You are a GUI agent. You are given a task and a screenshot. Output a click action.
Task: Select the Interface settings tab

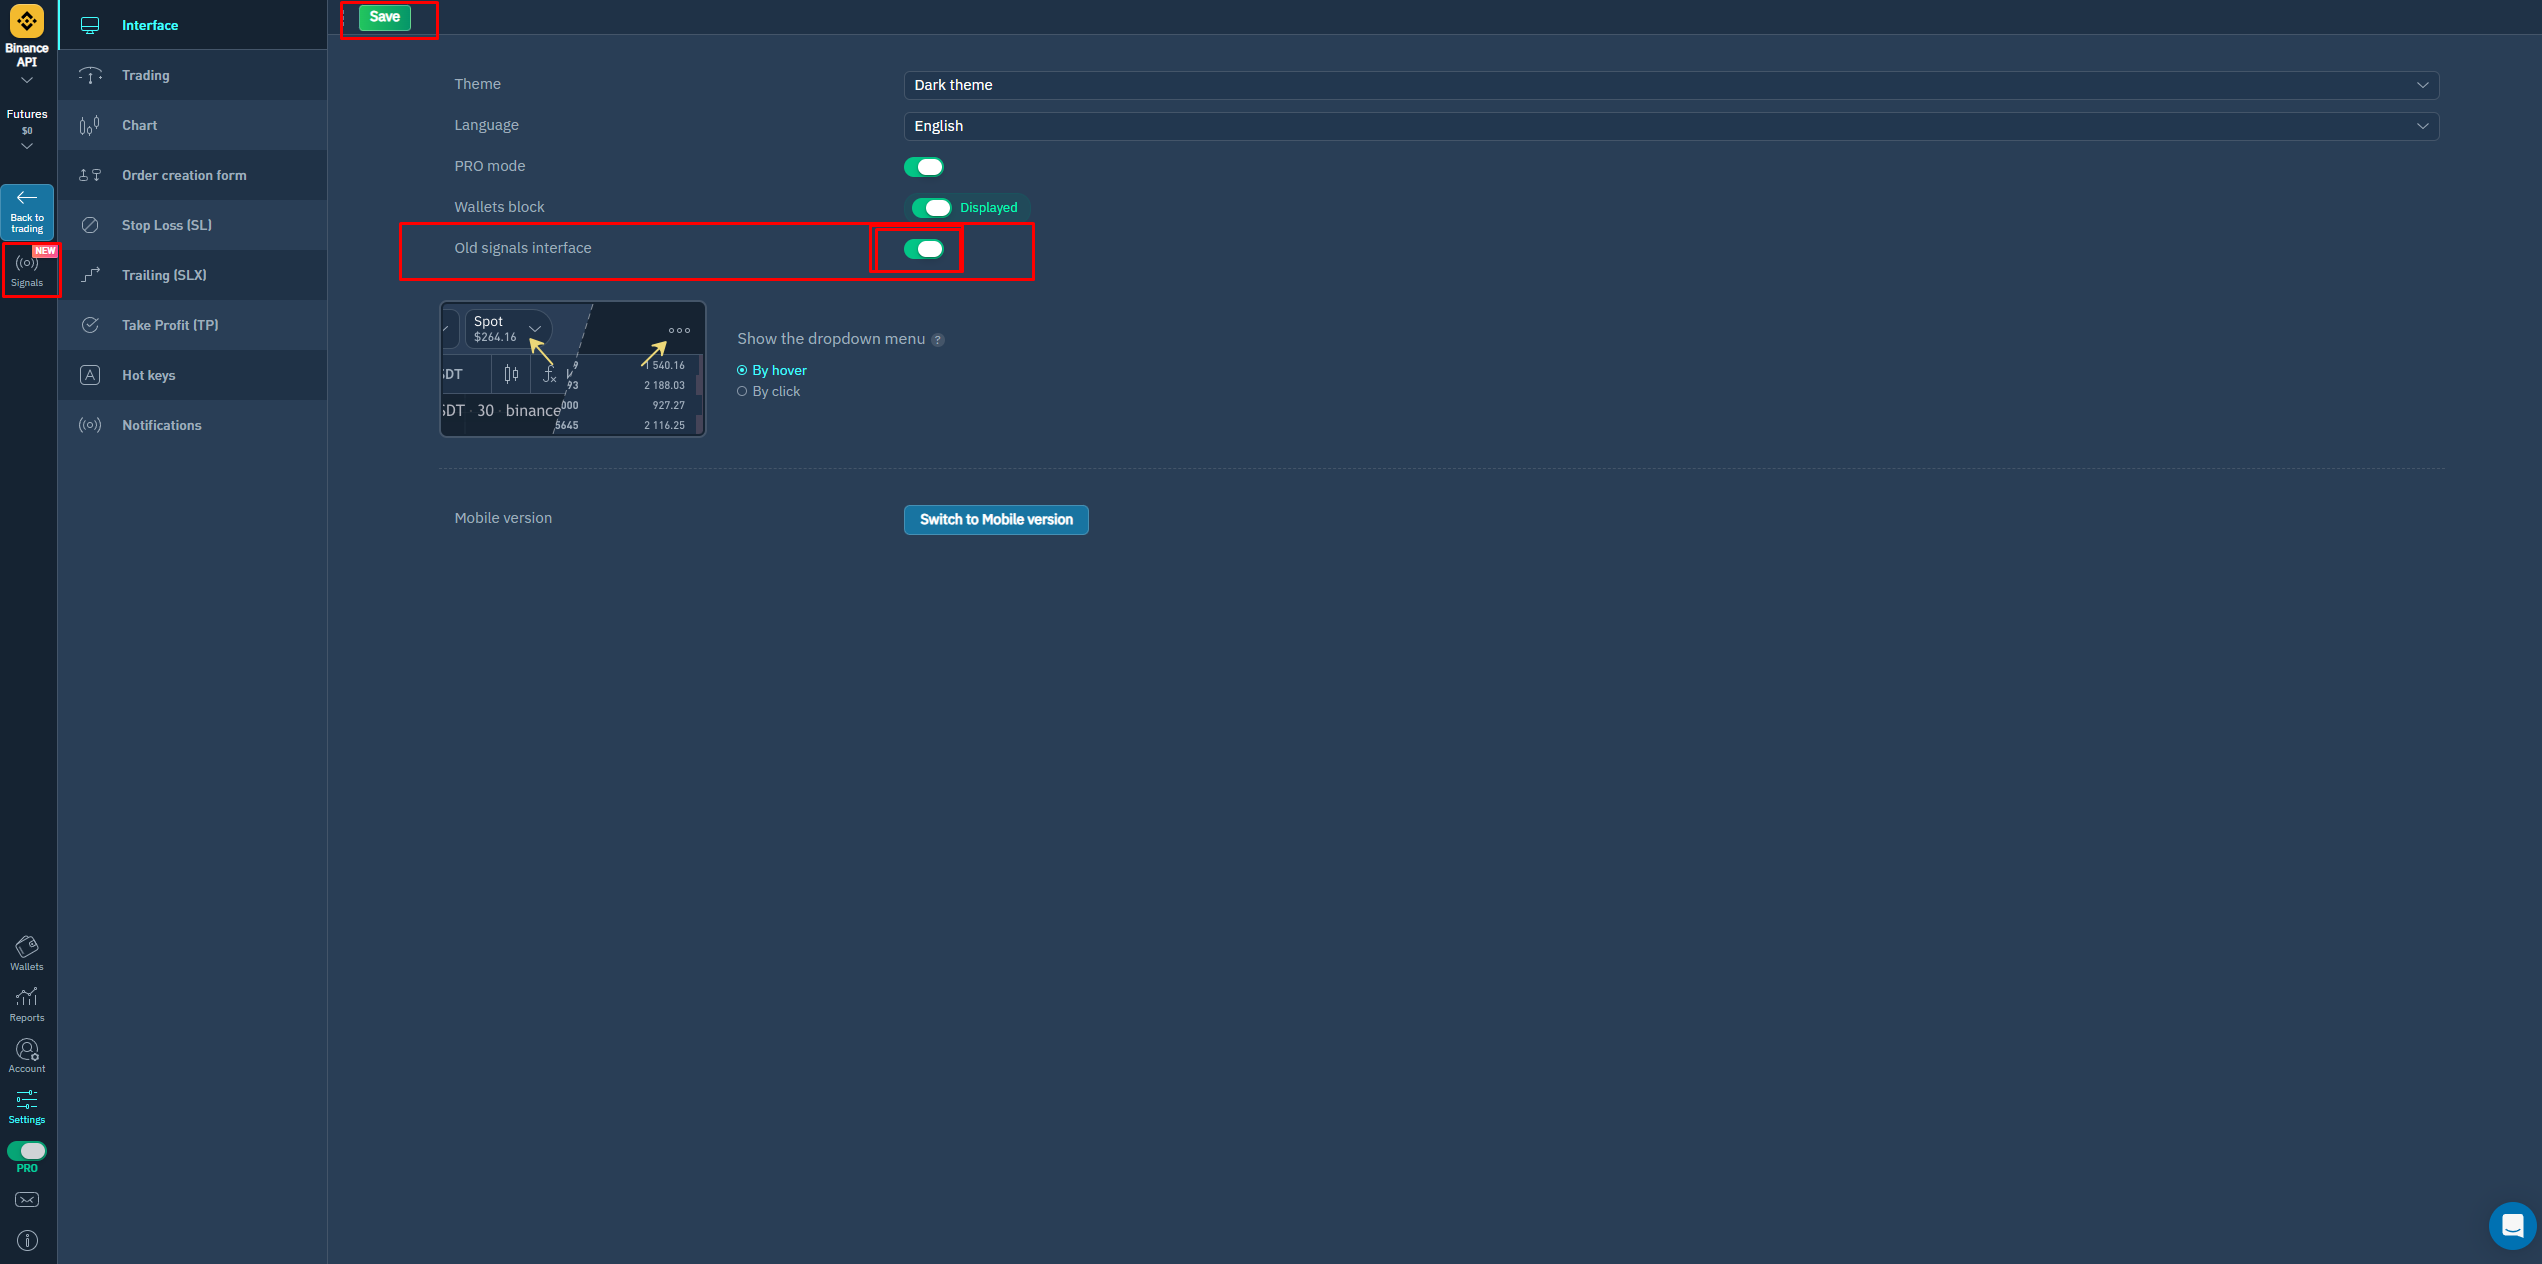(193, 25)
